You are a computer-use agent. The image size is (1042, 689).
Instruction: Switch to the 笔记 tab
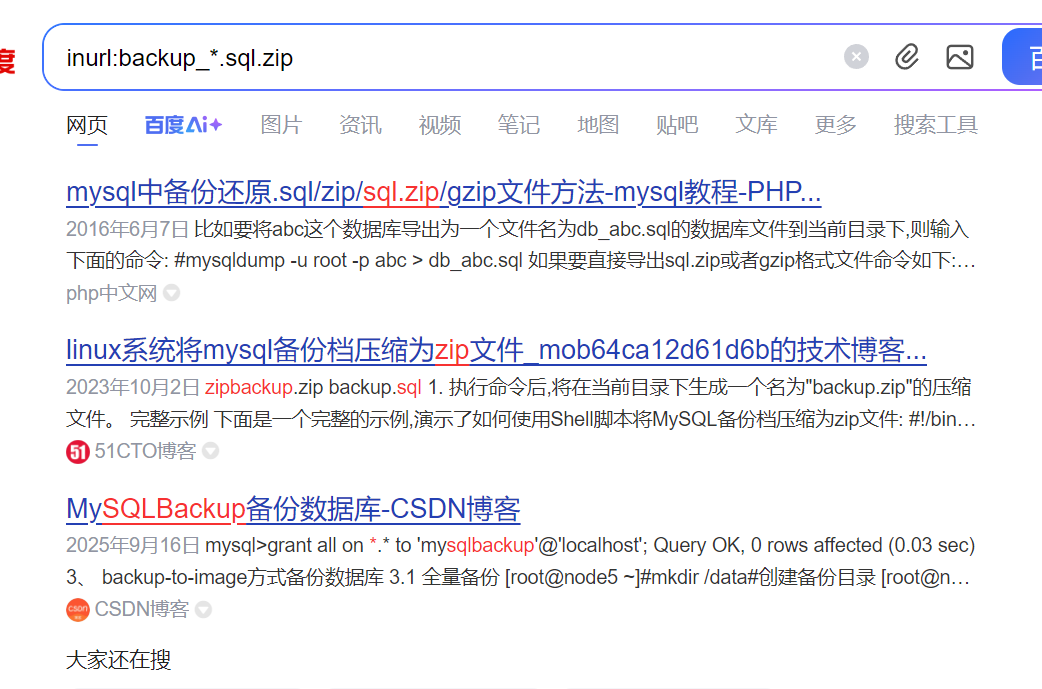pyautogui.click(x=518, y=125)
